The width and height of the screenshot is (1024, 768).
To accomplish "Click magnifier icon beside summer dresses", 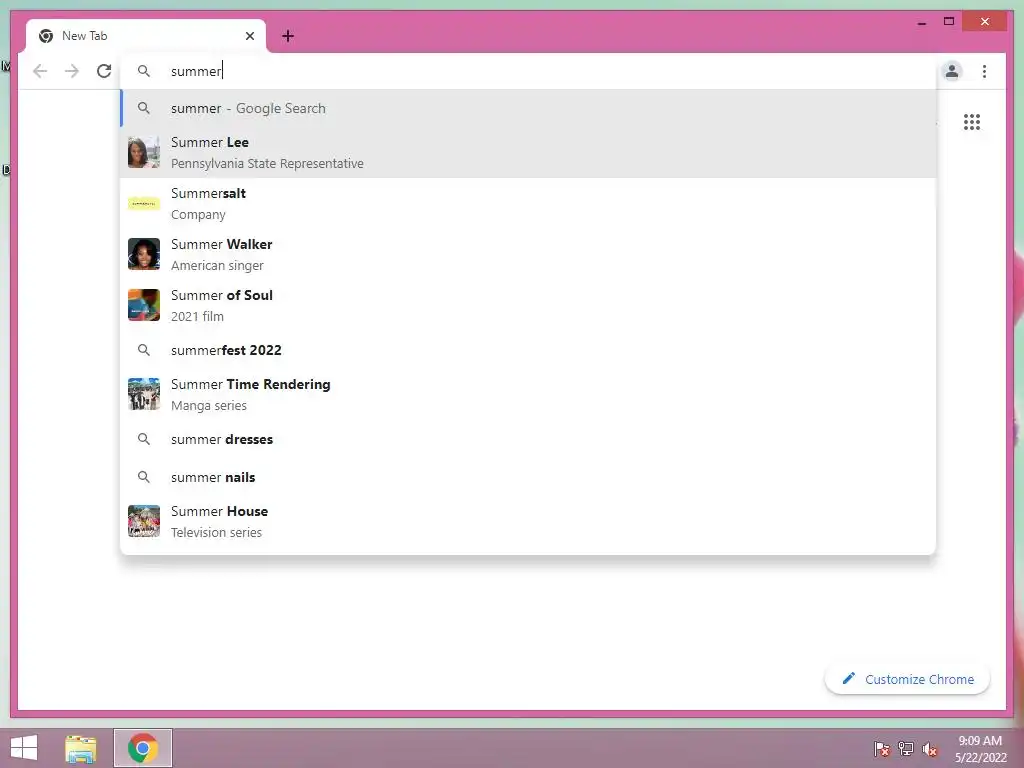I will (144, 439).
